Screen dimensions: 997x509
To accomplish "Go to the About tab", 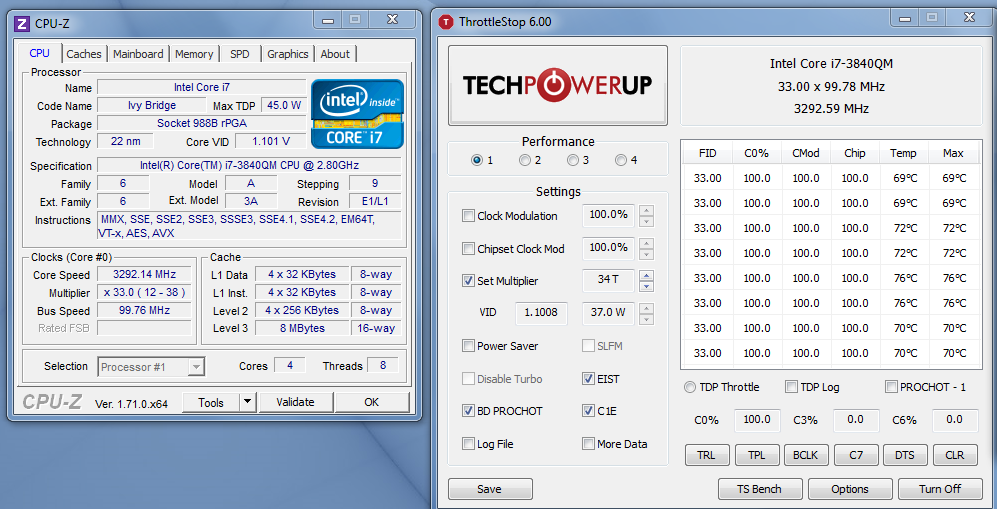I will pyautogui.click(x=335, y=54).
